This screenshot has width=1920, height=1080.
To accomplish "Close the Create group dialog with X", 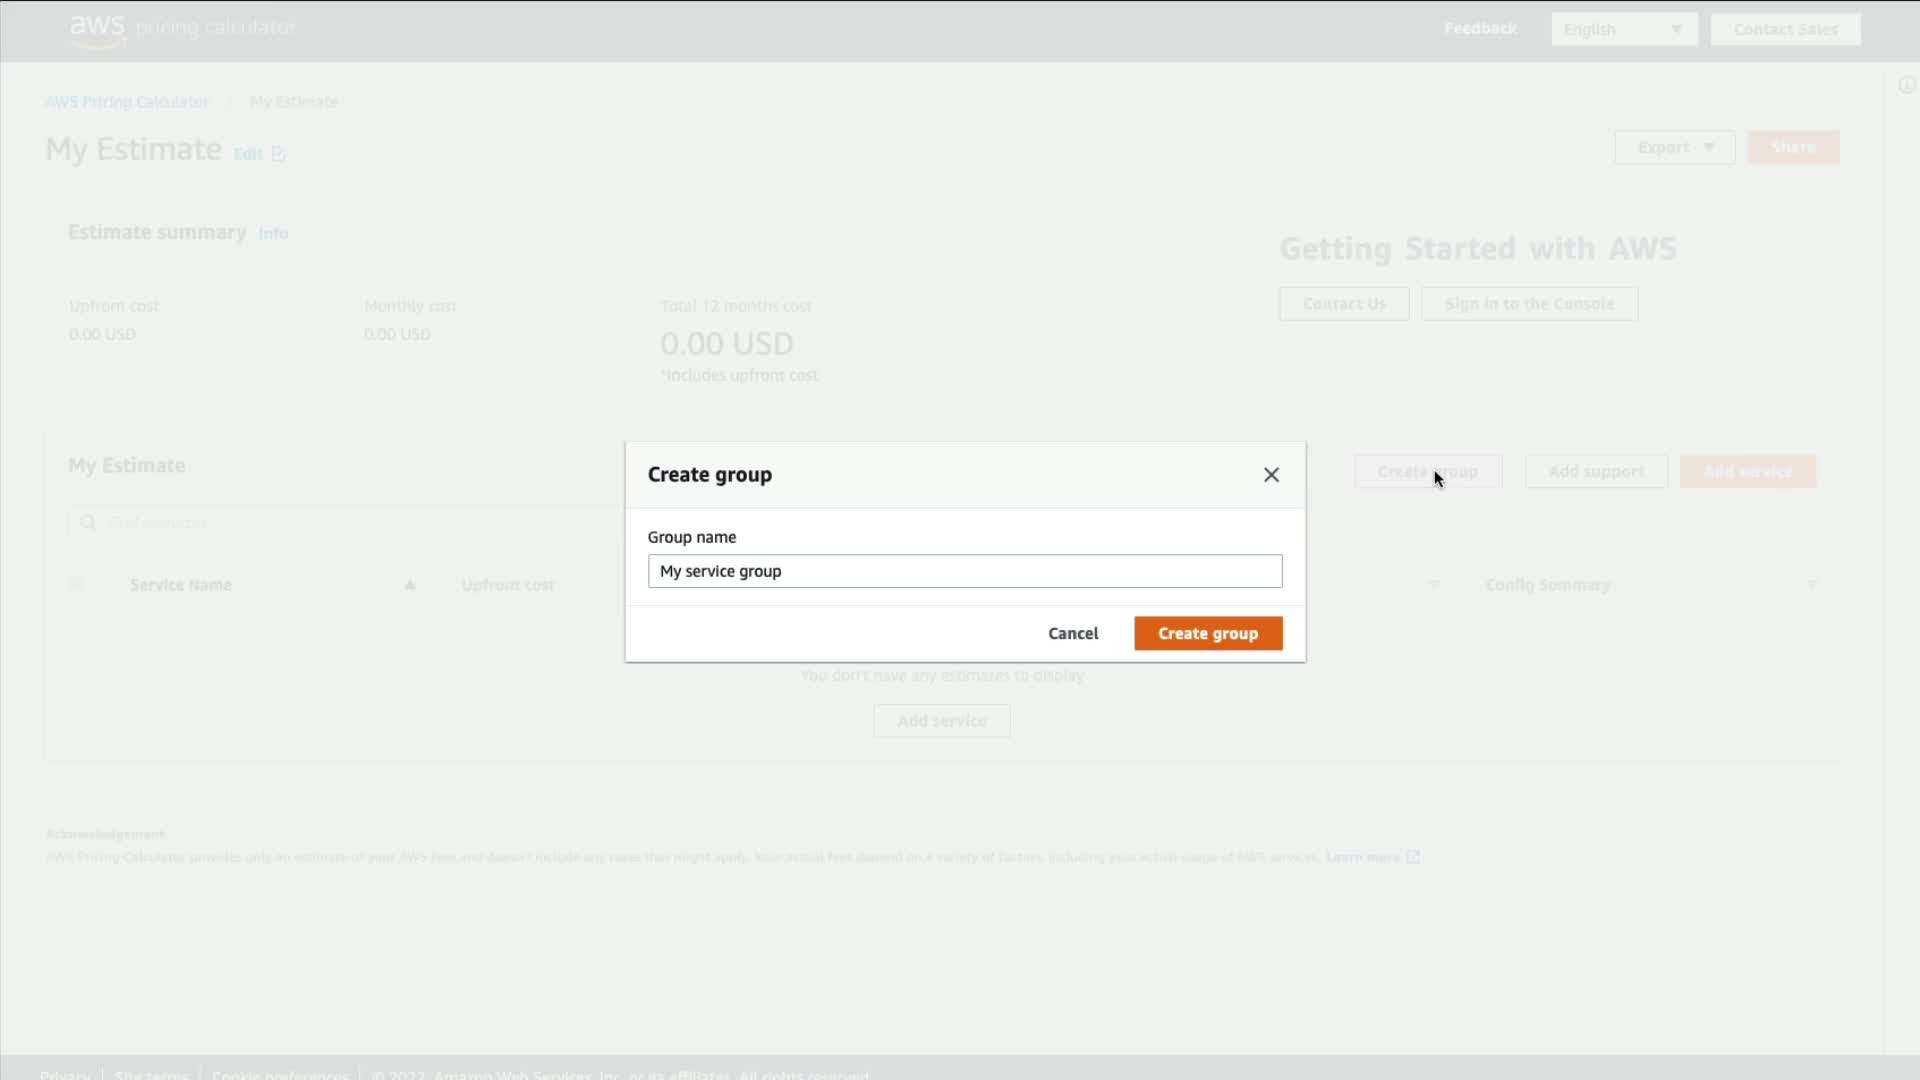I will tap(1271, 475).
